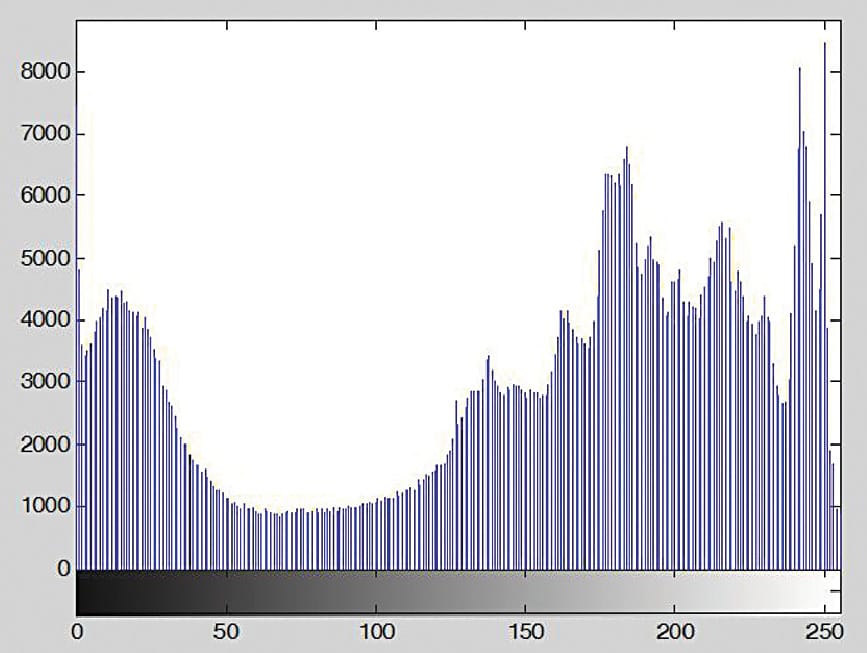This screenshot has width=867, height=653.
Task: Select the 4000 y-axis tick label
Action: pyautogui.click(x=43, y=320)
